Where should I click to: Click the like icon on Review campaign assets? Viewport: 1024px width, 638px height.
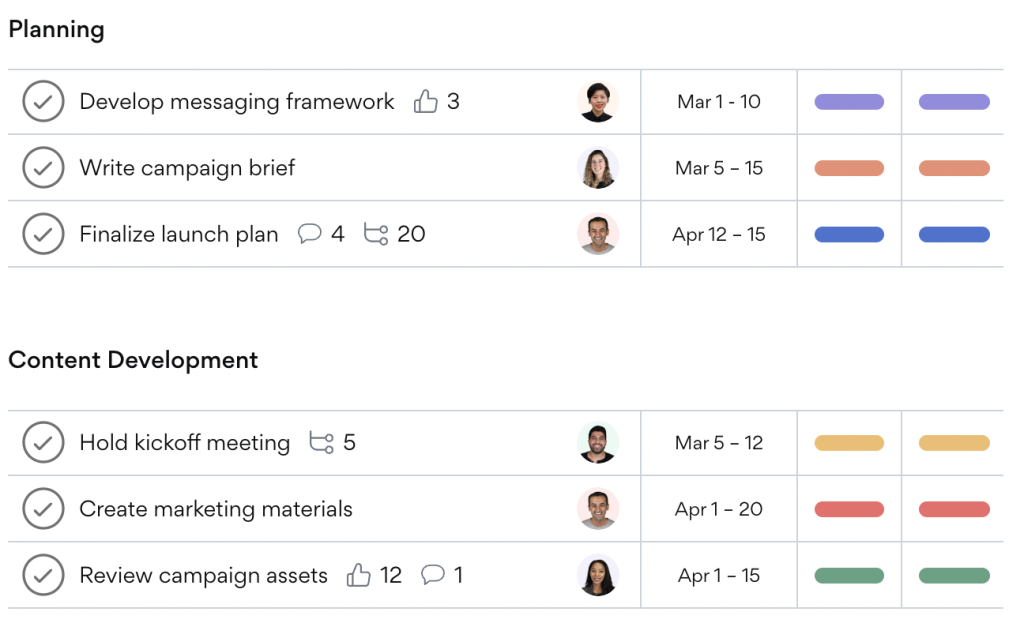pyautogui.click(x=361, y=575)
